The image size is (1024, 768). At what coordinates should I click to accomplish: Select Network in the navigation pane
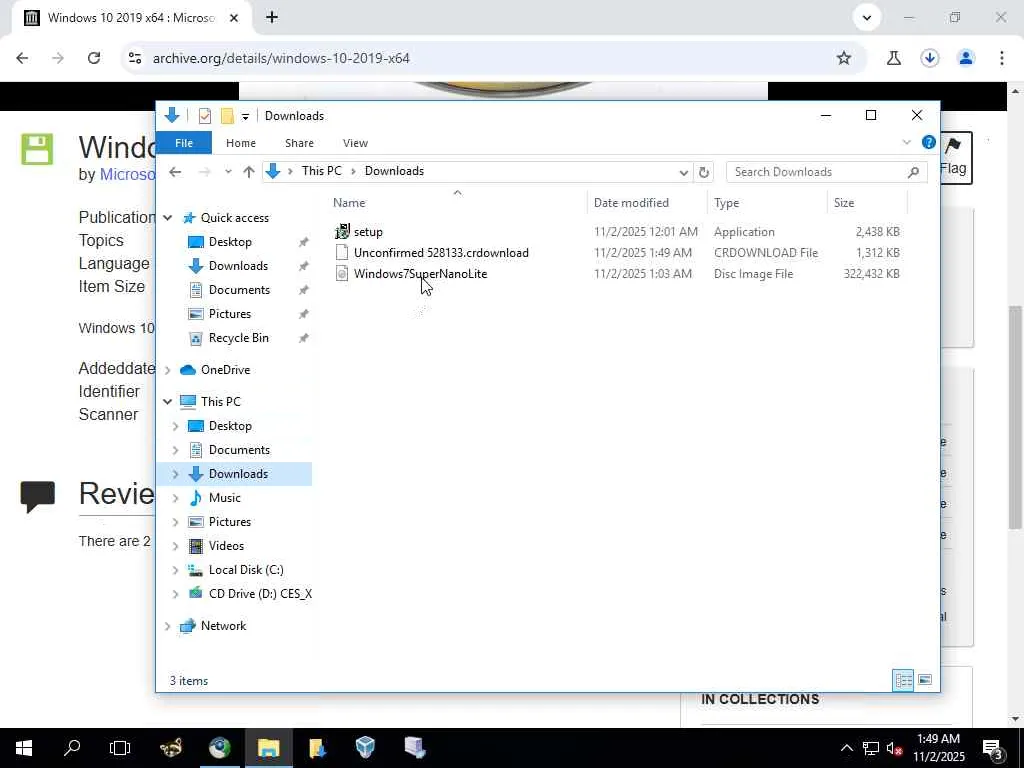tap(223, 626)
